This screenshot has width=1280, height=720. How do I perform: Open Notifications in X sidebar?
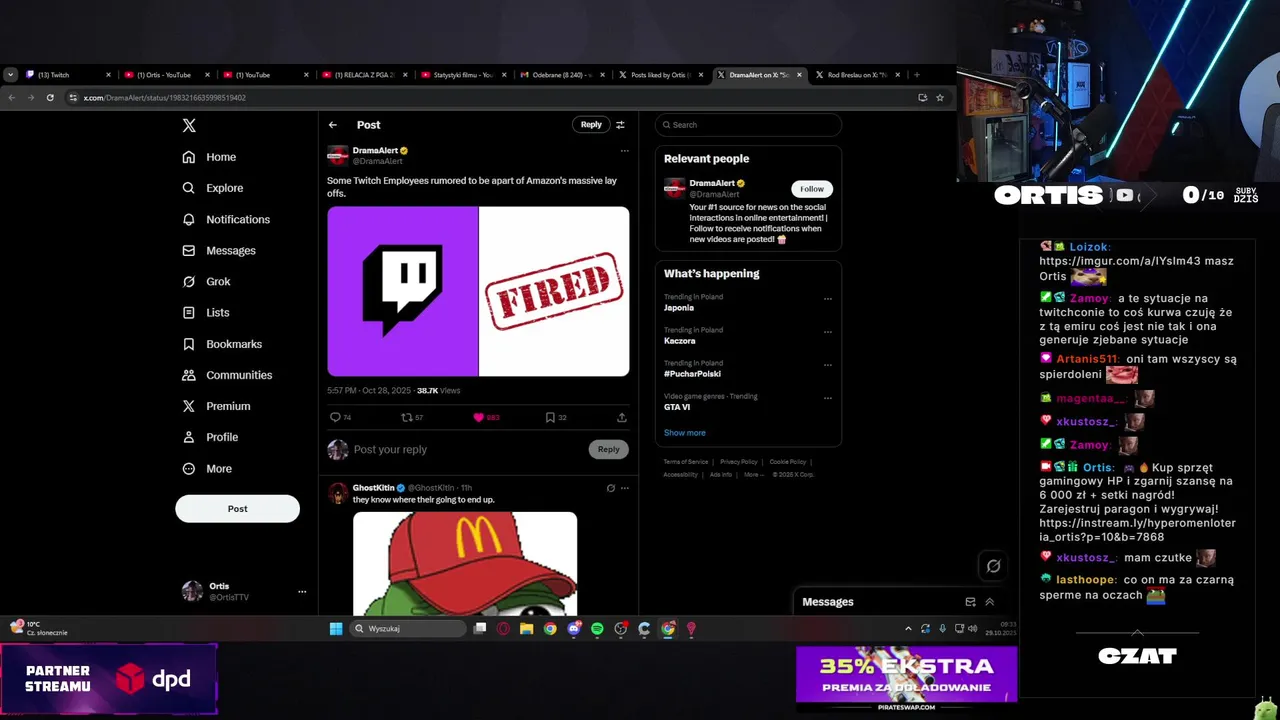pos(226,219)
